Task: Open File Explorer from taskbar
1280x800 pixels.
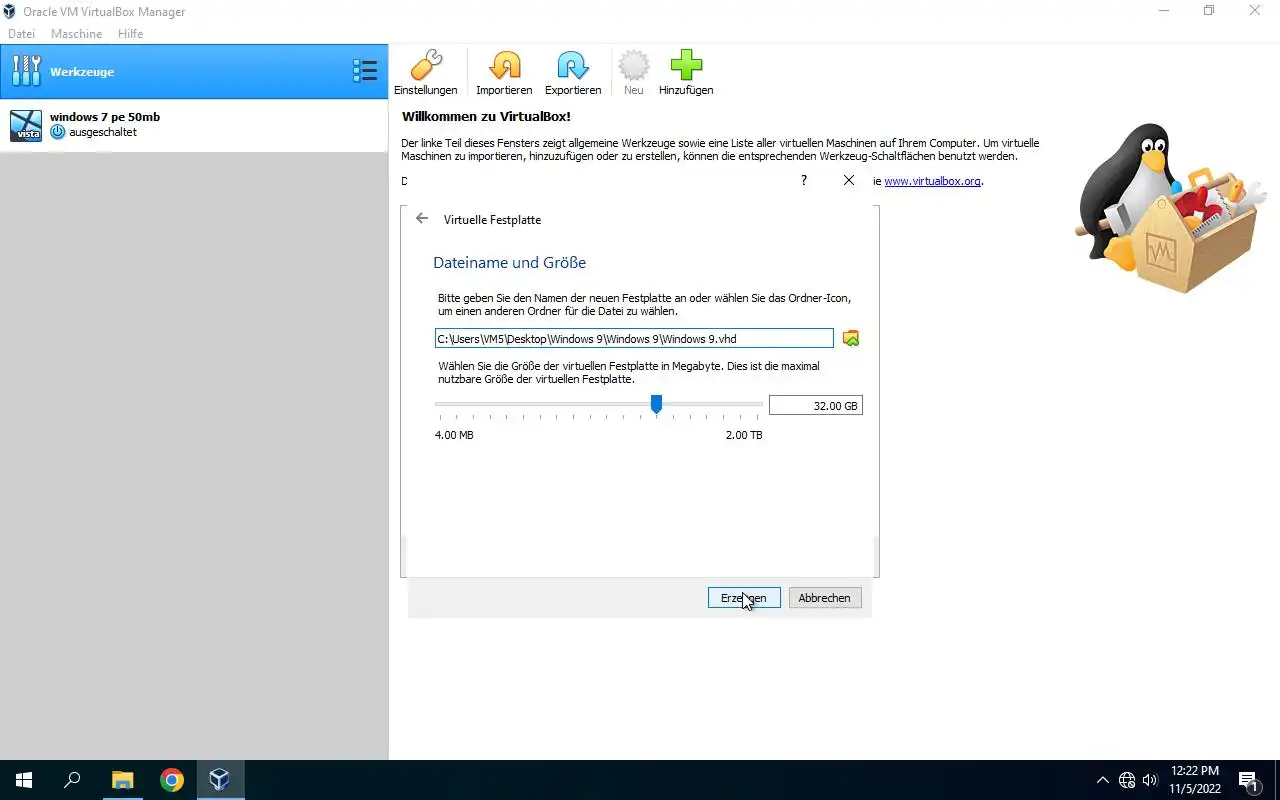Action: (122, 780)
